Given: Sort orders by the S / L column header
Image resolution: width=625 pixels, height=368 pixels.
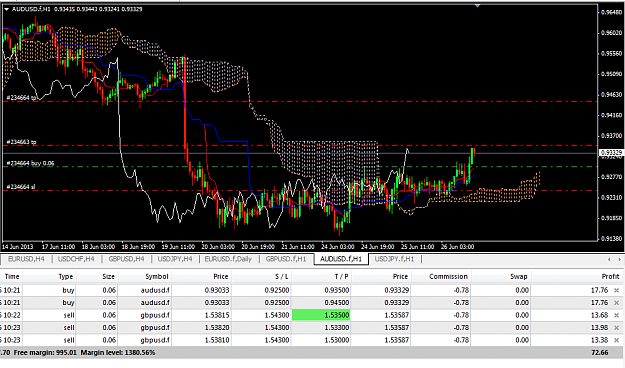Looking at the screenshot, I should 281,276.
